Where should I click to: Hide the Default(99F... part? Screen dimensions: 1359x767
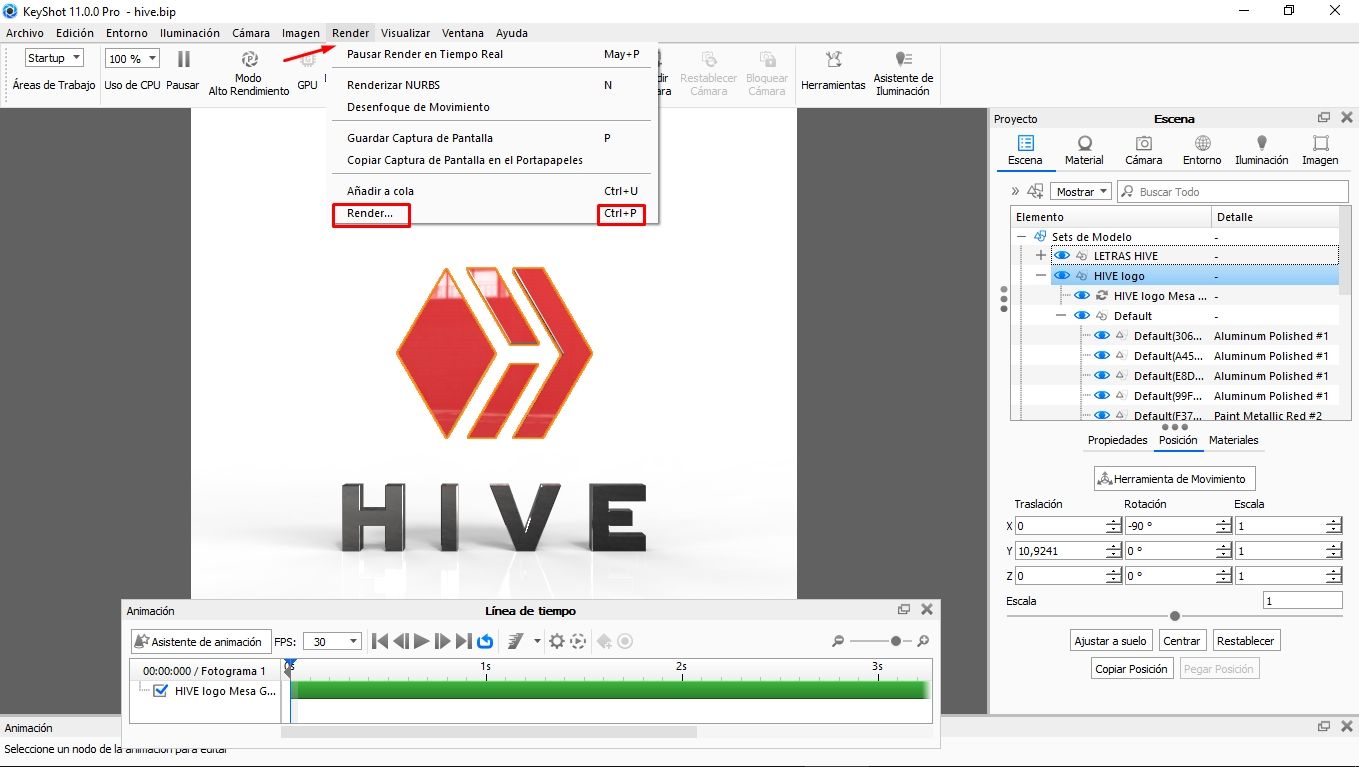tap(1101, 396)
